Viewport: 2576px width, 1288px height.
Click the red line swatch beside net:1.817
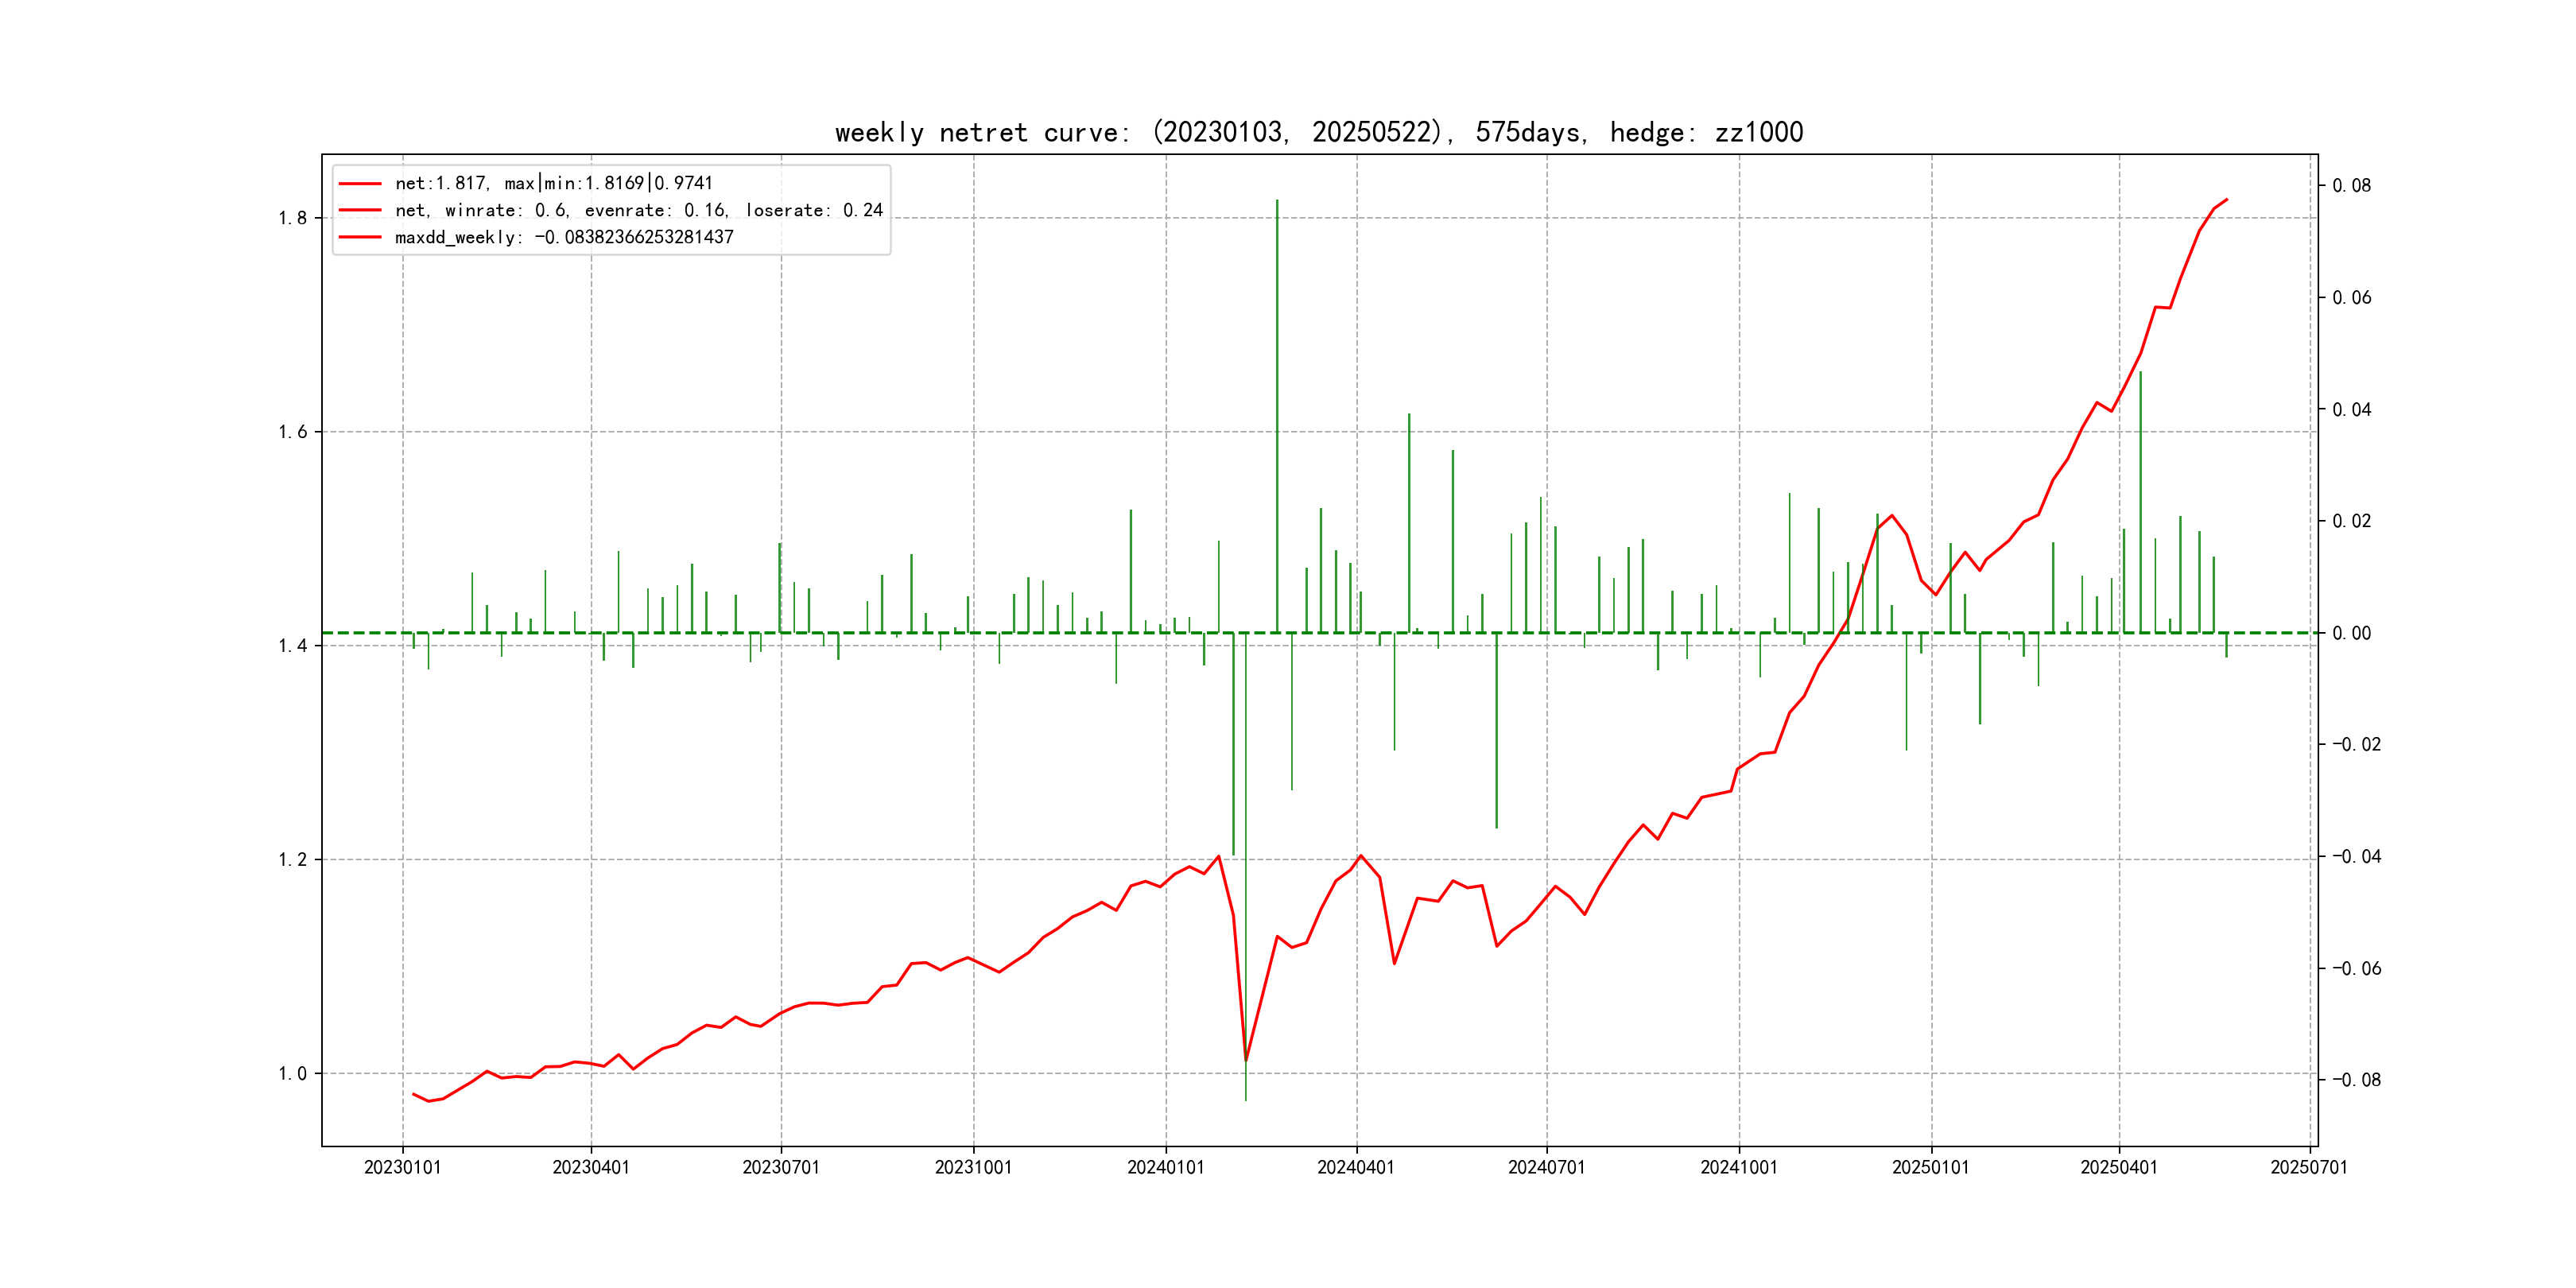[360, 183]
